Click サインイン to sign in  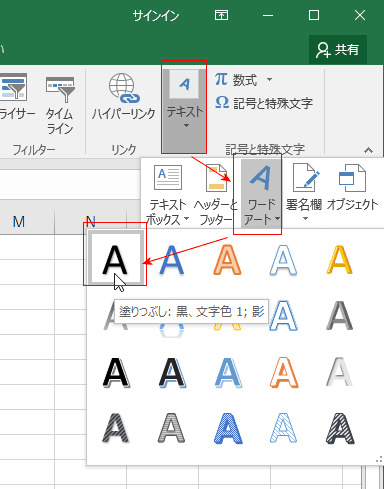click(x=156, y=15)
